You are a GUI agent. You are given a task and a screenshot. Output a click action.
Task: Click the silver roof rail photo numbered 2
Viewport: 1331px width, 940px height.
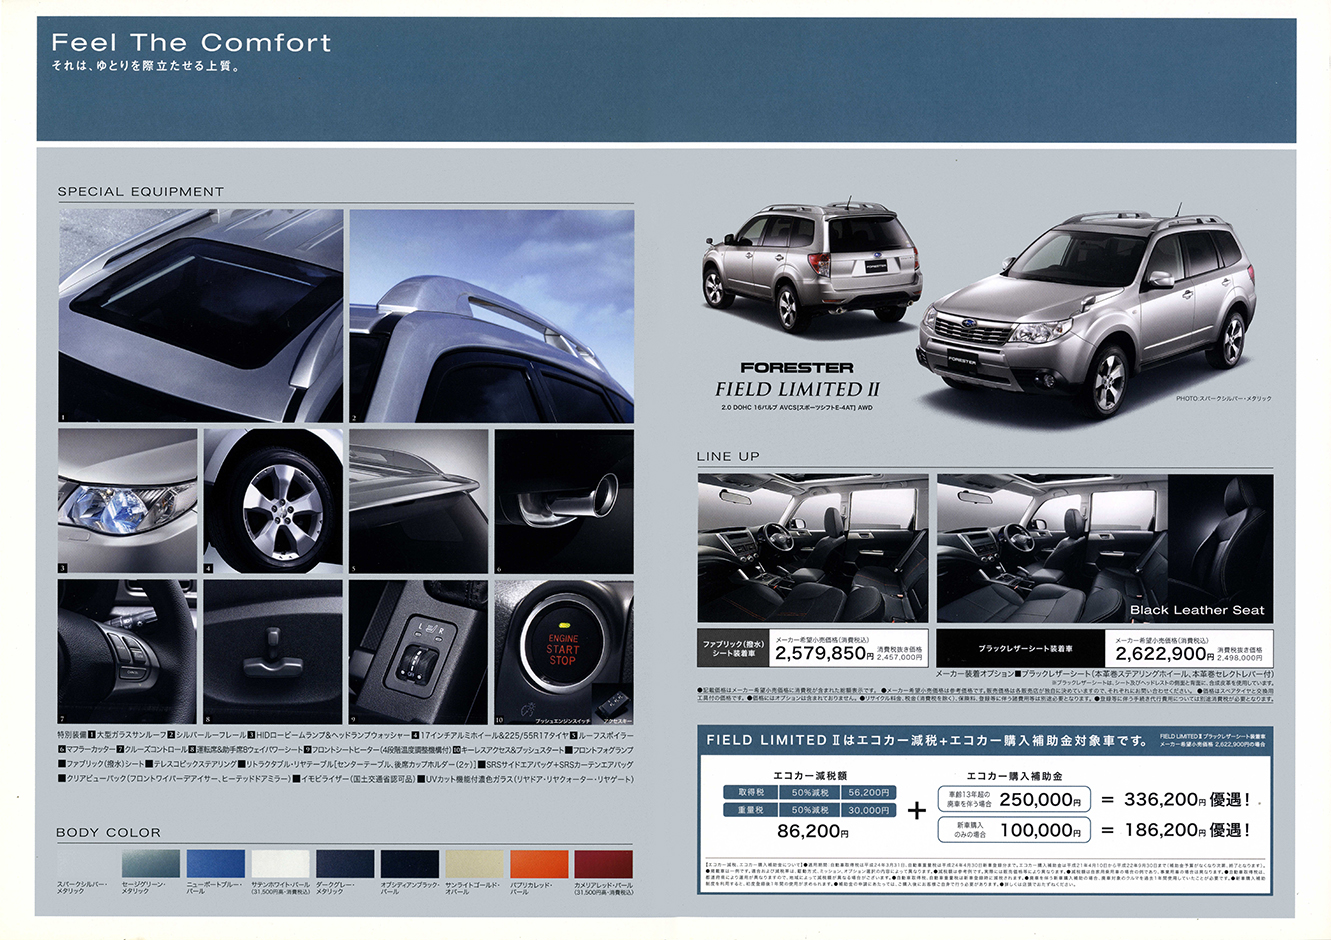(x=491, y=315)
